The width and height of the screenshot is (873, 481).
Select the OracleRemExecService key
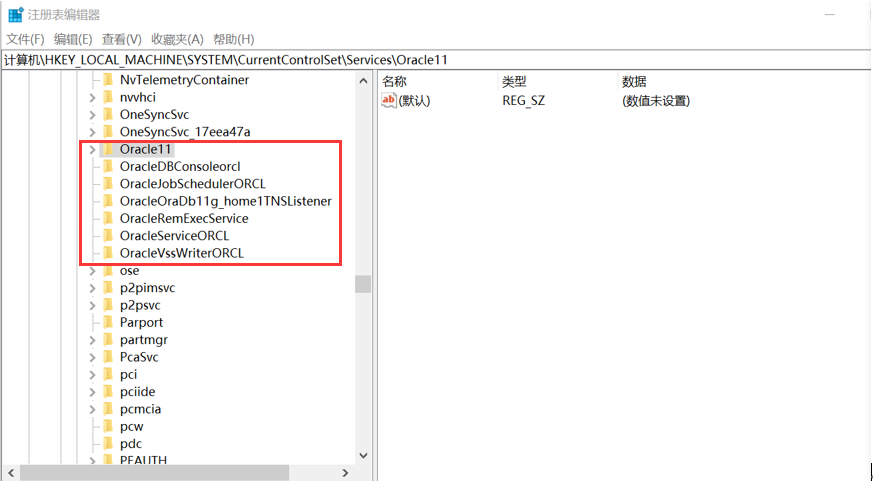[184, 218]
